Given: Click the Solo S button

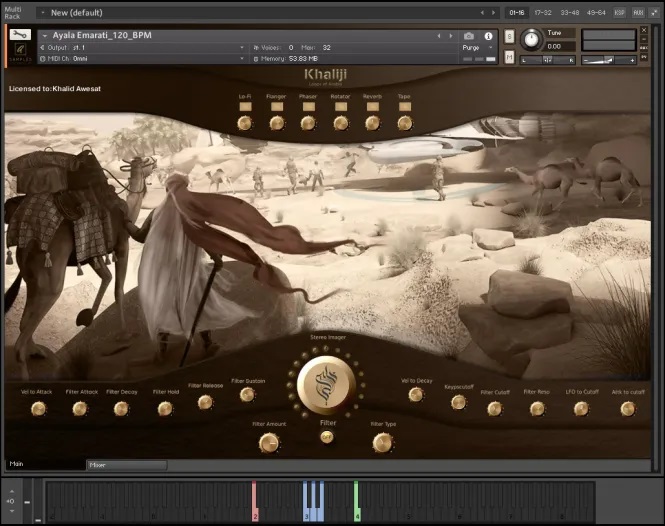Looking at the screenshot, I should click(x=509, y=37).
